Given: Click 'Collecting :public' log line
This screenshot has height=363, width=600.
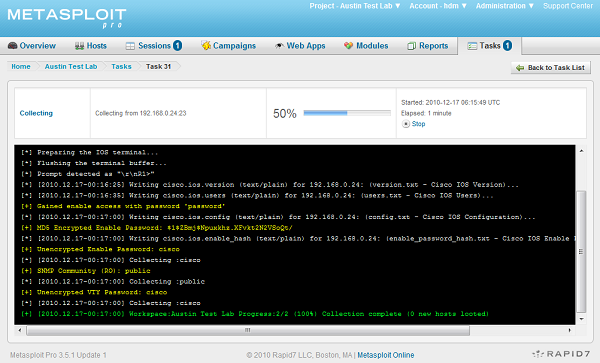Looking at the screenshot, I should (x=113, y=282).
